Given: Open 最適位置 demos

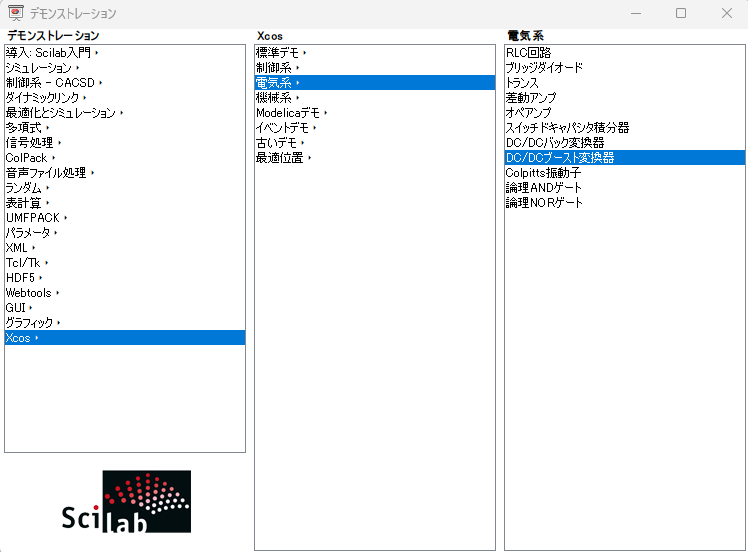Looking at the screenshot, I should click(375, 157).
